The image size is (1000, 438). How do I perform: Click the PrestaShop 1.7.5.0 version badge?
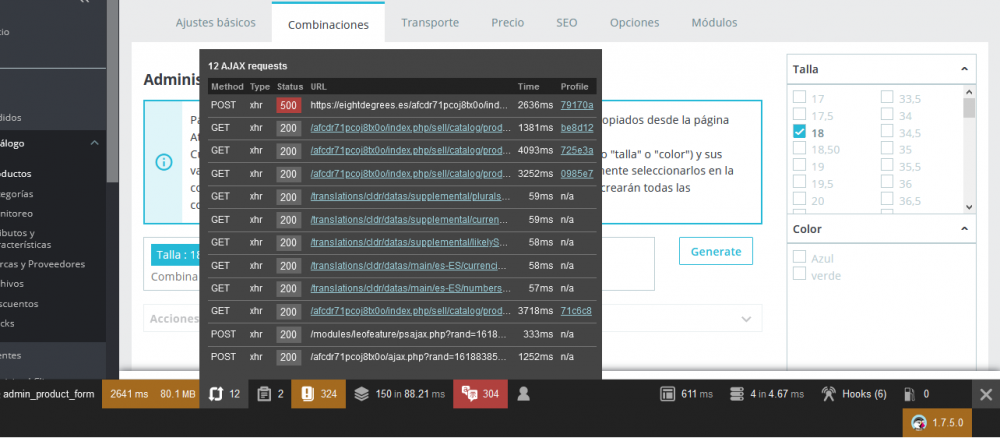tap(937, 422)
